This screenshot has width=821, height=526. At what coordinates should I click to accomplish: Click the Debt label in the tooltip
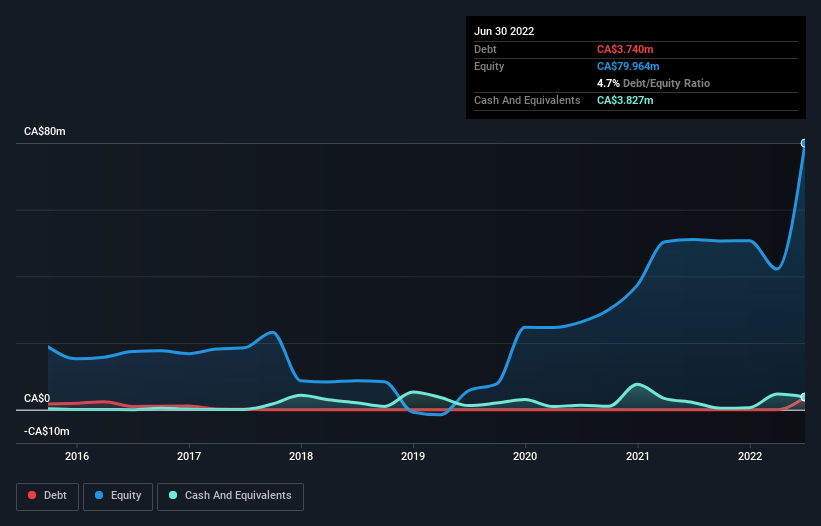tap(485, 49)
